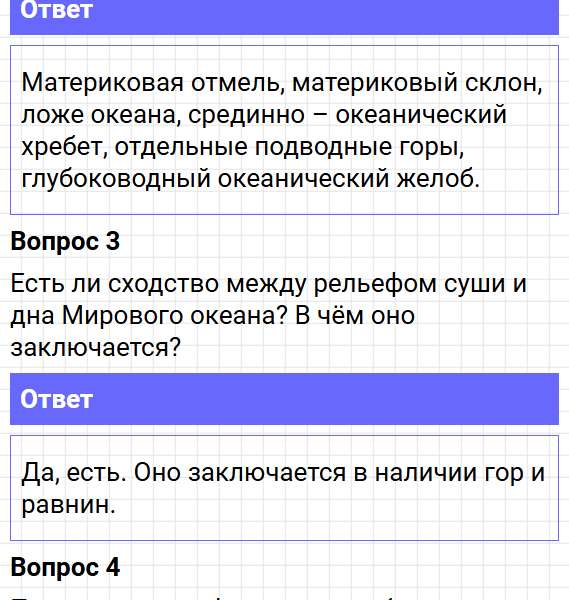Viewport: 569px width, 600px height.
Task: Click the word "склон," in first answer
Action: [504, 83]
